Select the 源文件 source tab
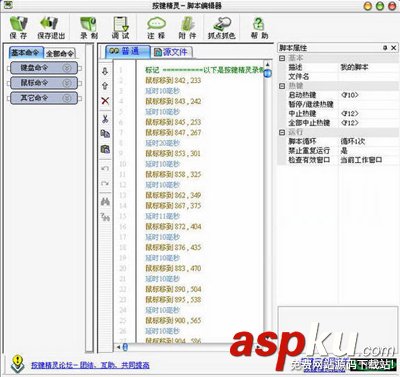The image size is (400, 377). pos(171,52)
